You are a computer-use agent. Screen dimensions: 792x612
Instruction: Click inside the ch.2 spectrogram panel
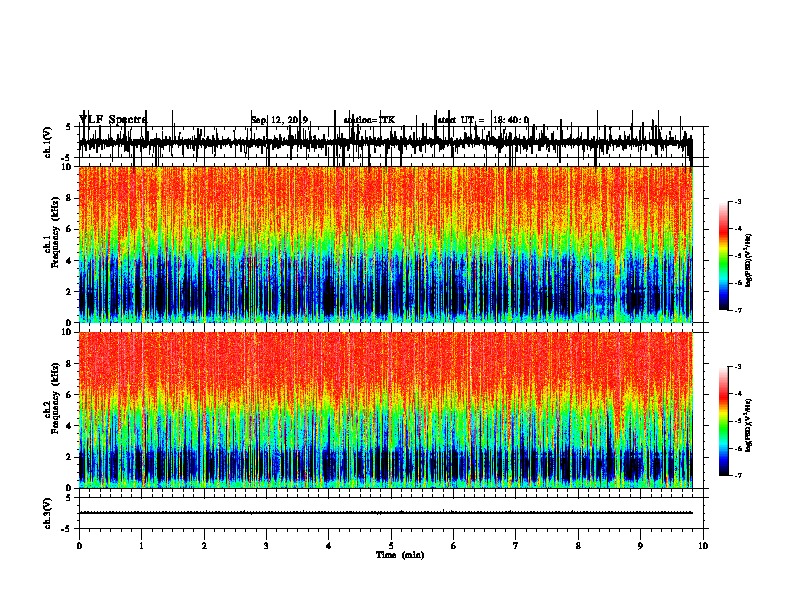point(386,410)
